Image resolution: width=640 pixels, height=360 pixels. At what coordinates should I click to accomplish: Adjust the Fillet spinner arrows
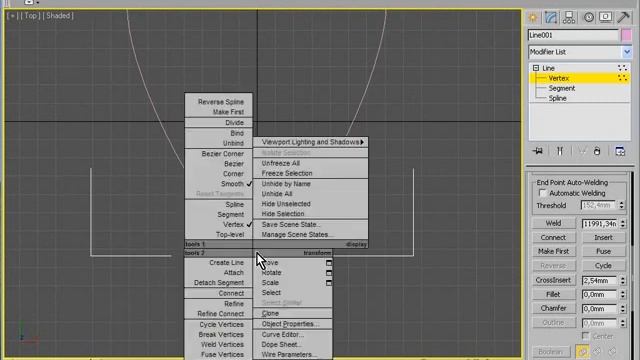click(622, 294)
